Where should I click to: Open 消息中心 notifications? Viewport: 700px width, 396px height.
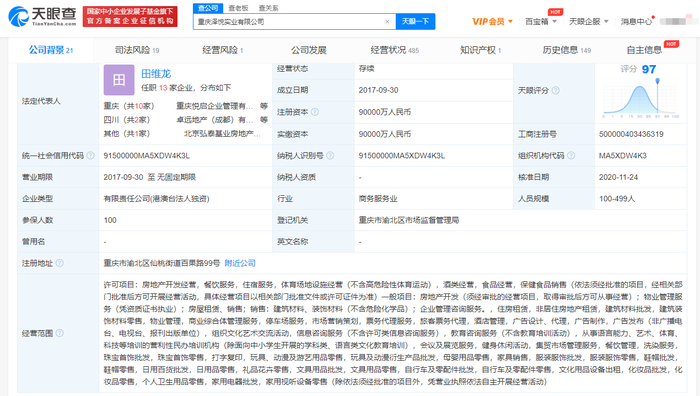coord(636,21)
